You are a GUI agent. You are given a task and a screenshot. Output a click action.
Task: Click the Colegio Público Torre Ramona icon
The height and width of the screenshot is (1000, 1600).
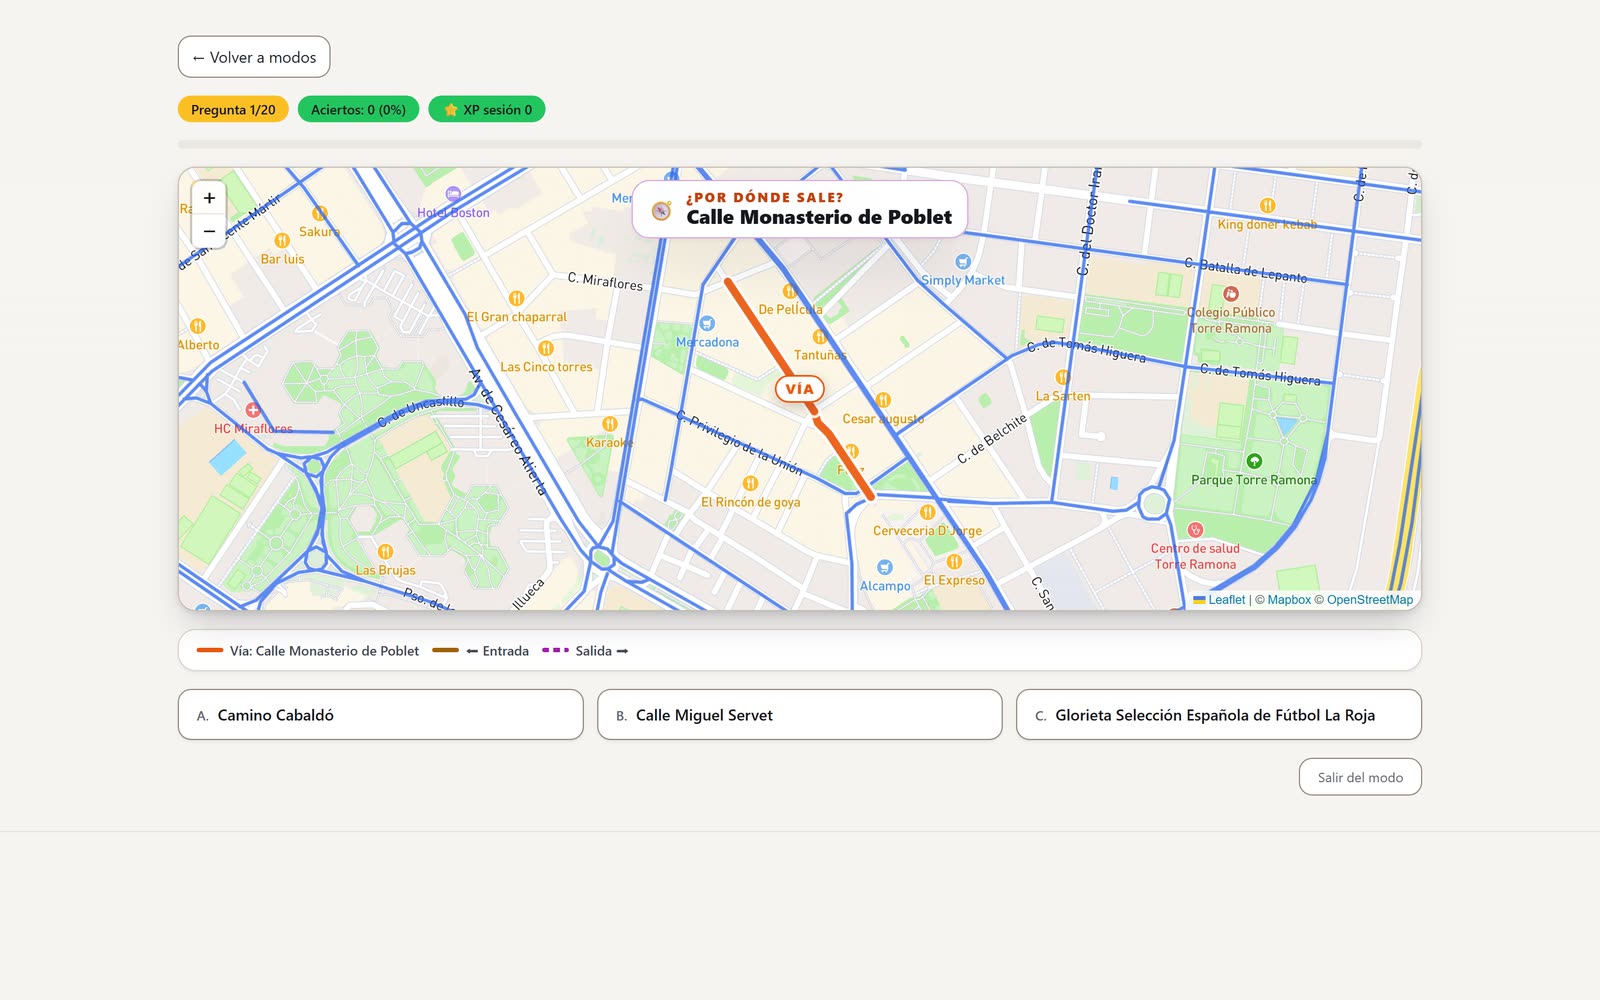click(1231, 294)
